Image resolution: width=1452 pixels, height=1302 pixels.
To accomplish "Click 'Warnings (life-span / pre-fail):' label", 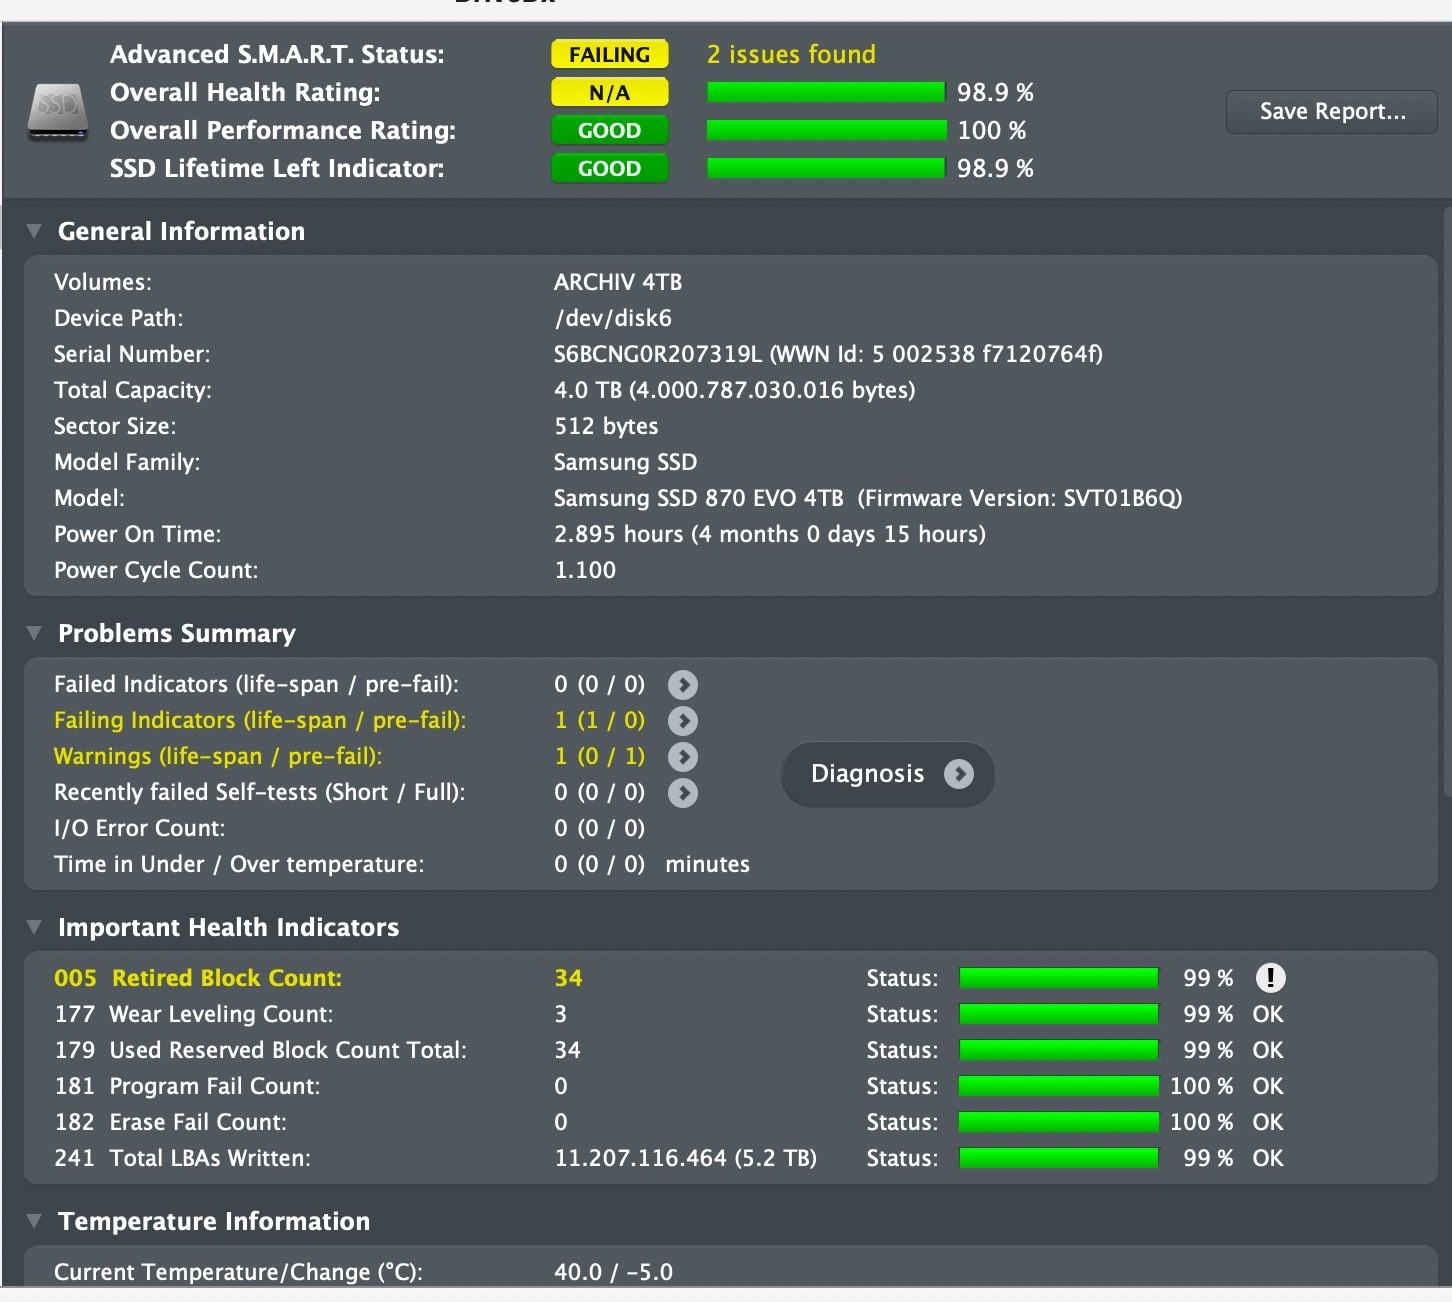I will (x=218, y=756).
